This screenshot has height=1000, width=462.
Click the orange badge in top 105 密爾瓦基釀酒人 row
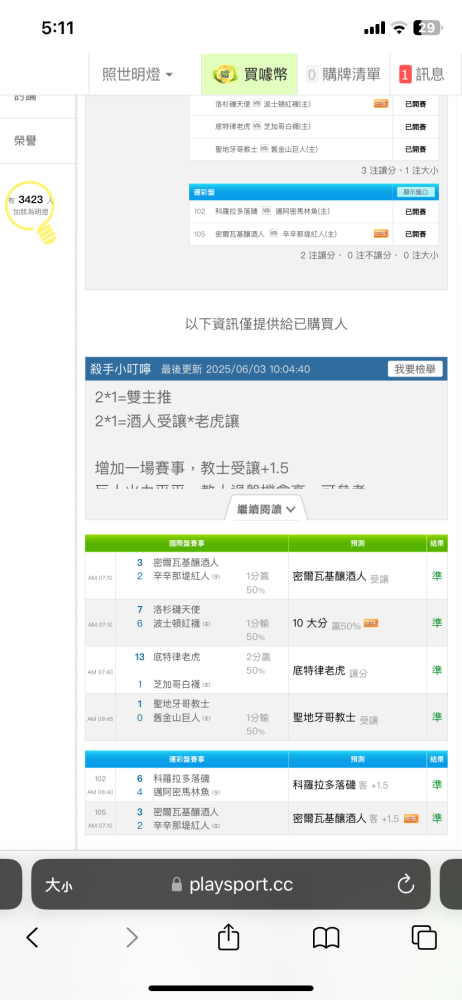380,233
